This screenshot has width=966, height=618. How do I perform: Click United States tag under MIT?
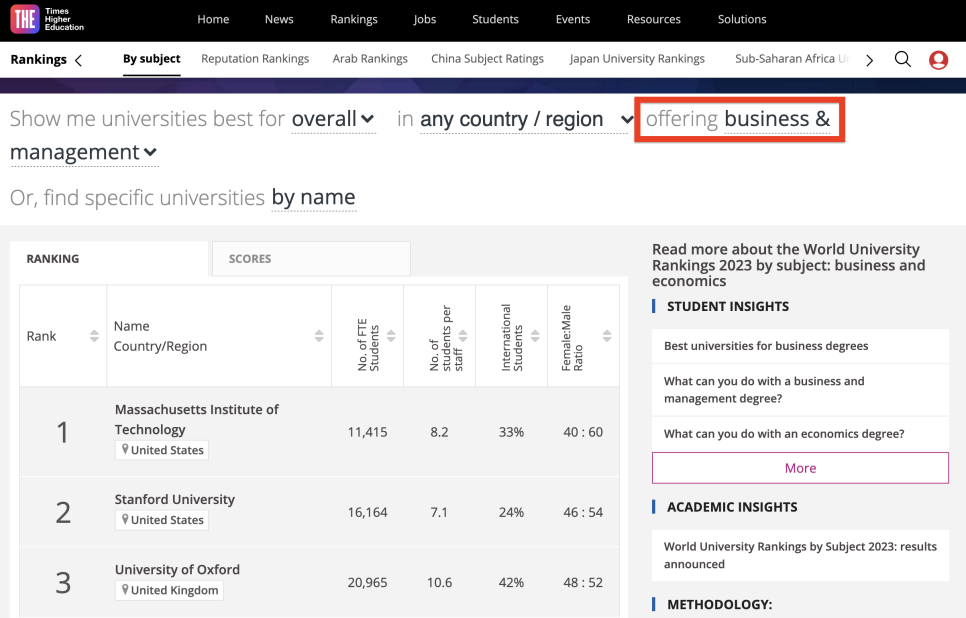coord(162,450)
